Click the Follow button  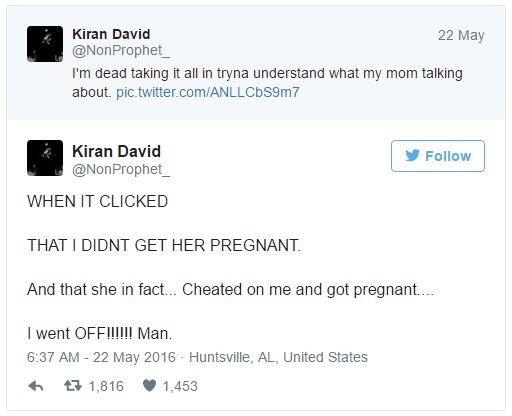pos(438,156)
